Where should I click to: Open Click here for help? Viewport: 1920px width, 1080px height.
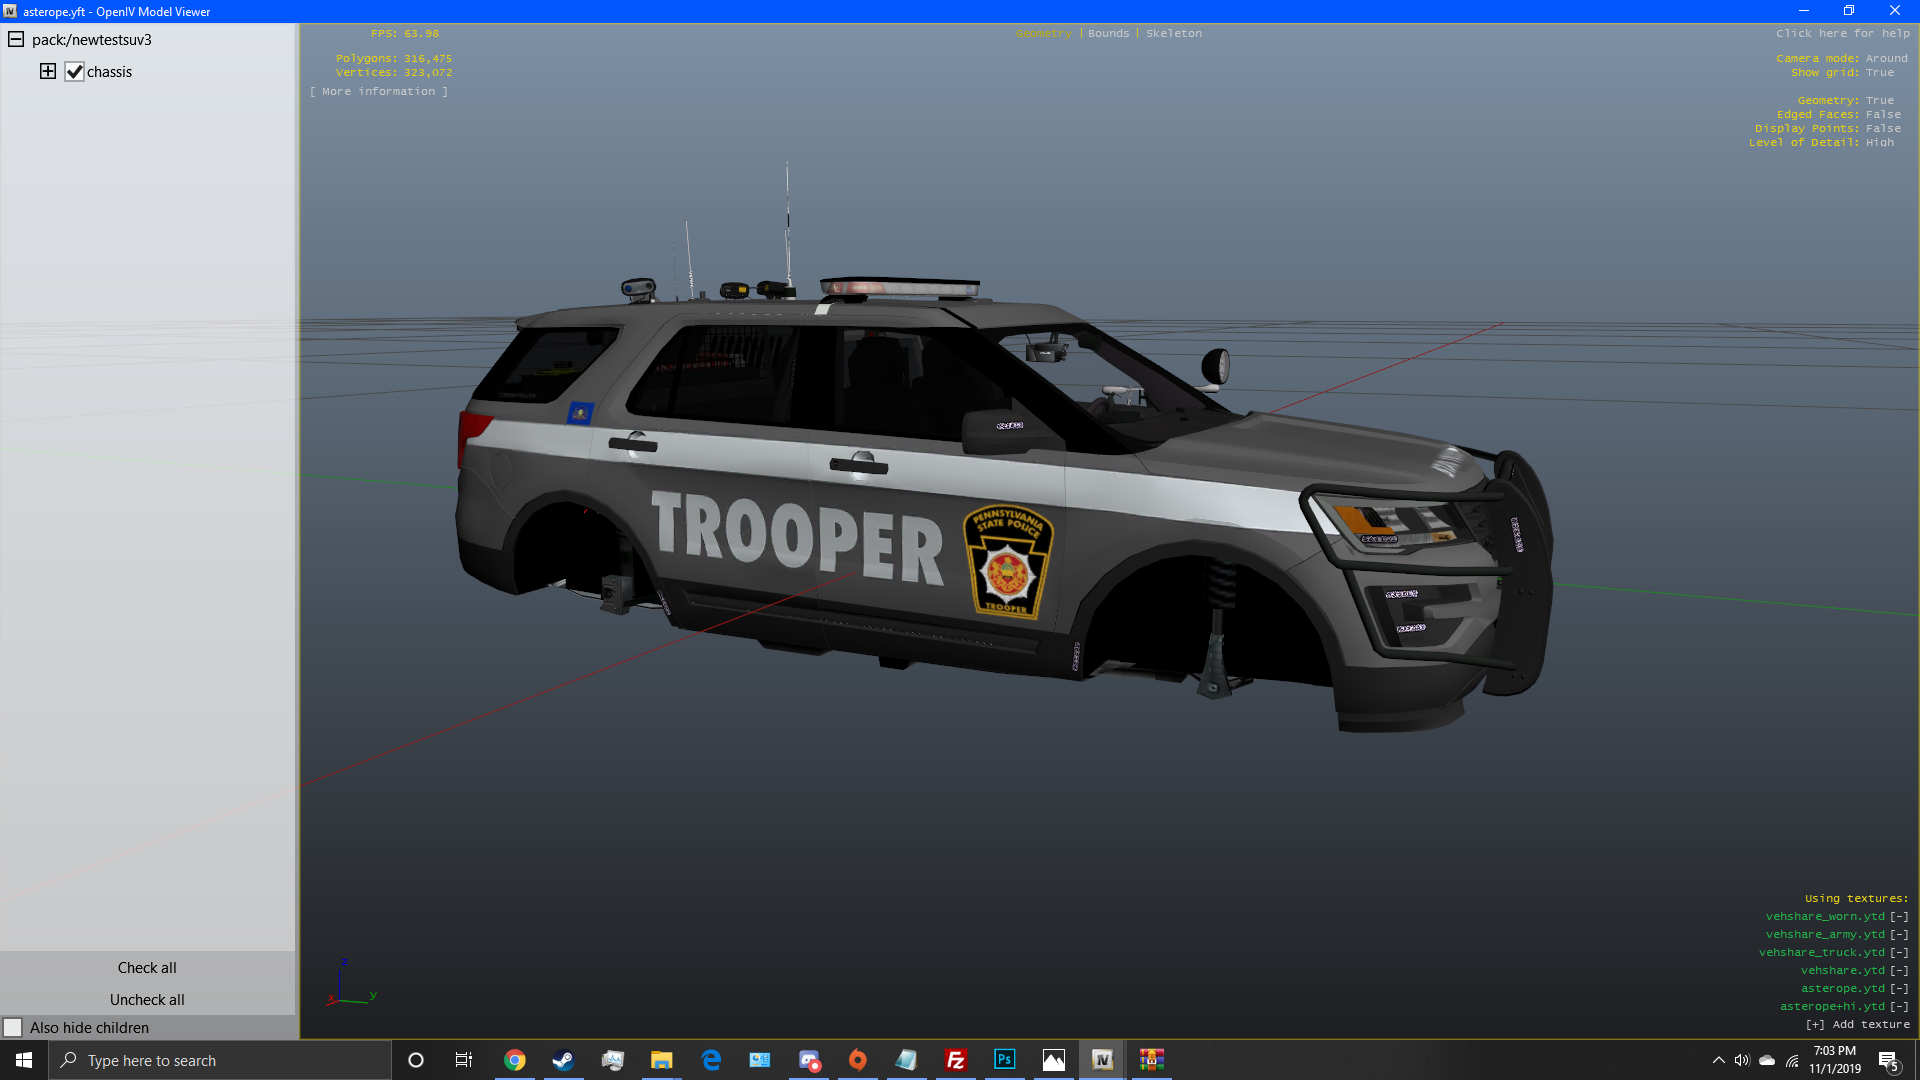pyautogui.click(x=1842, y=33)
